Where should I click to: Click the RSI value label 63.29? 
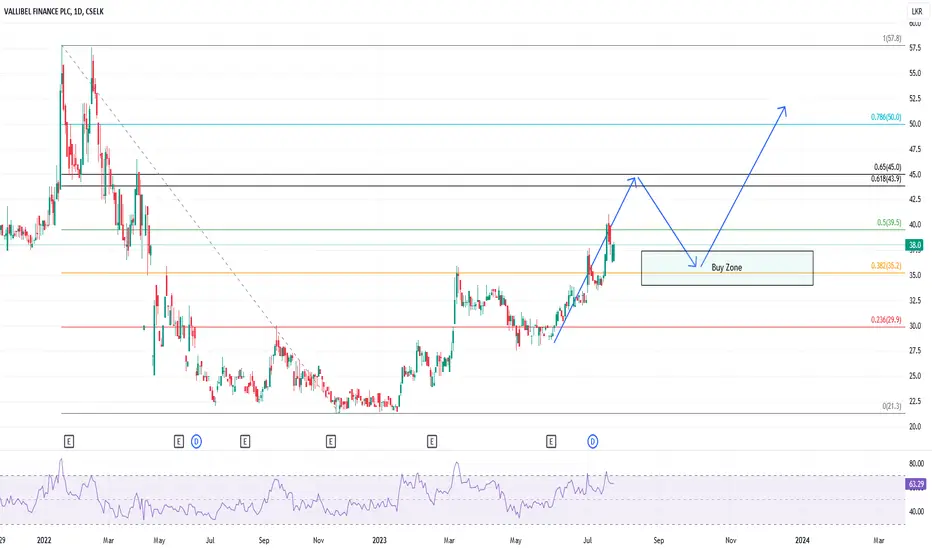pos(915,484)
